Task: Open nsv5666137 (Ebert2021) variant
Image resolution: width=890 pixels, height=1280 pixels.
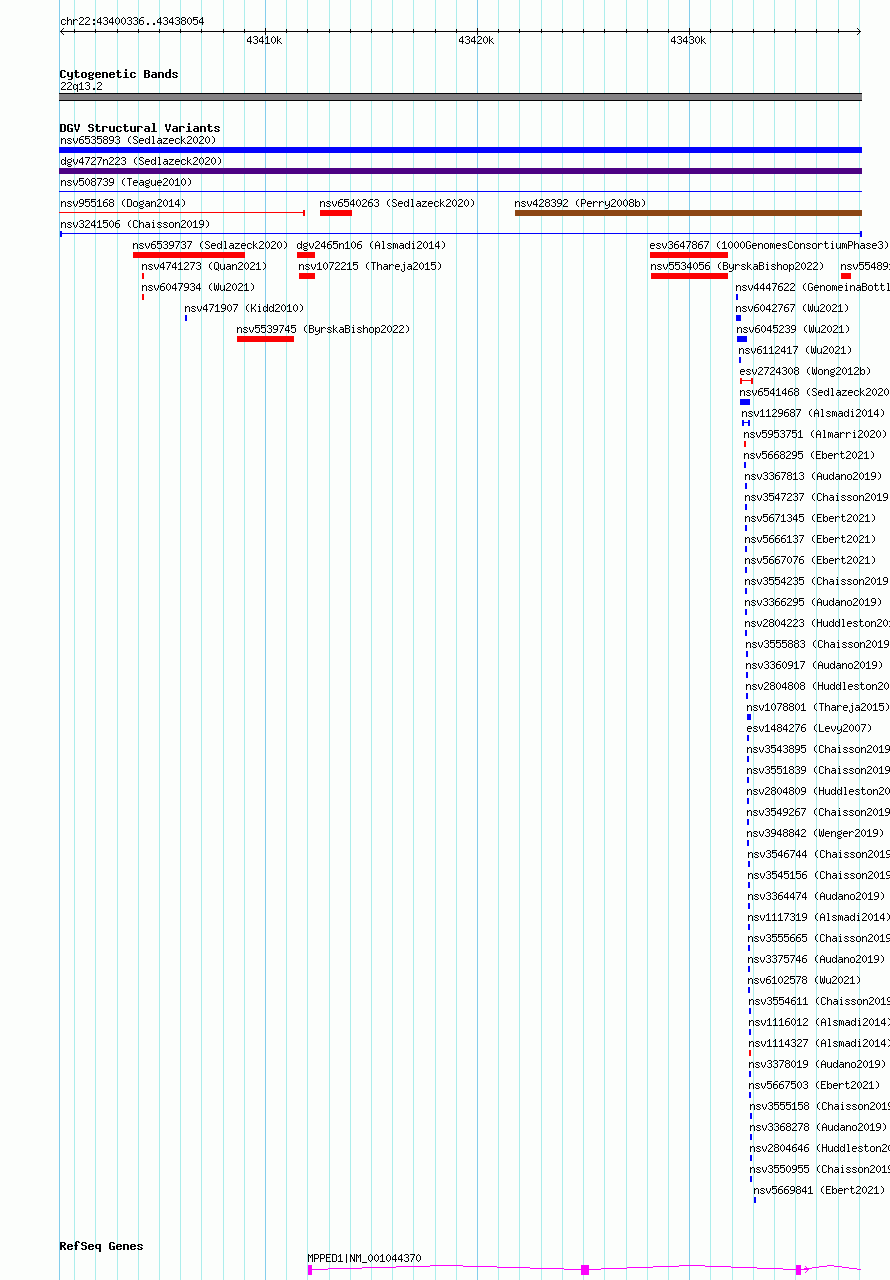Action: [x=810, y=539]
